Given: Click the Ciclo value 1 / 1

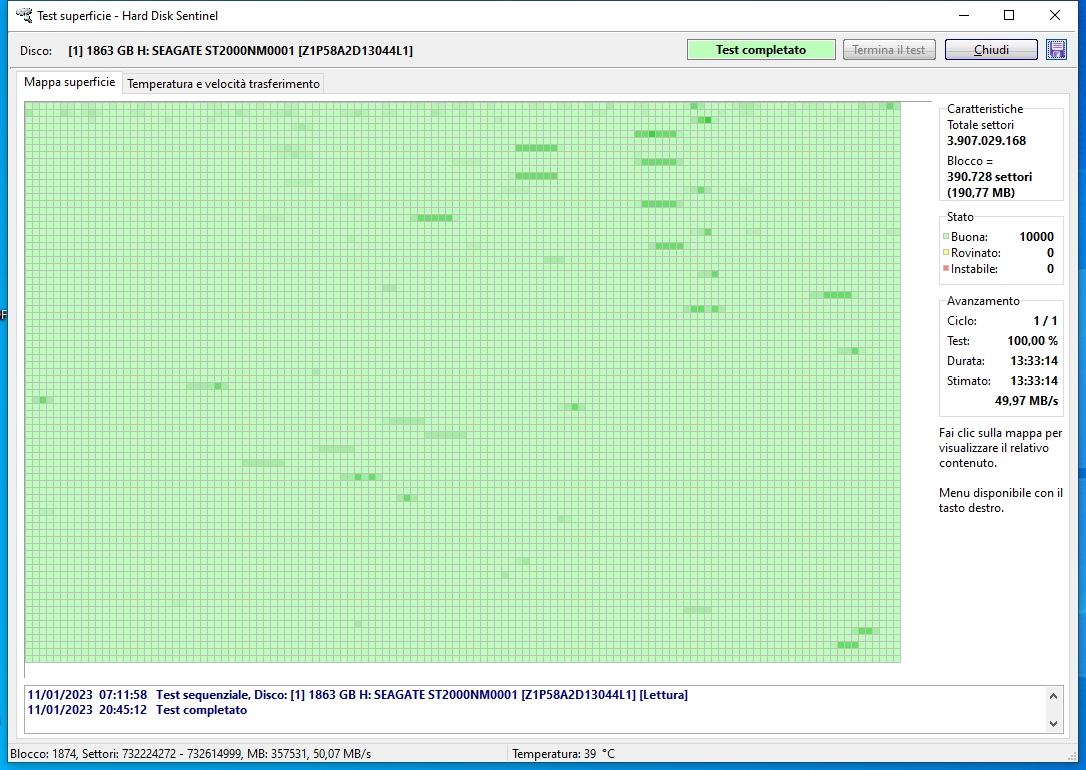Looking at the screenshot, I should point(1045,321).
